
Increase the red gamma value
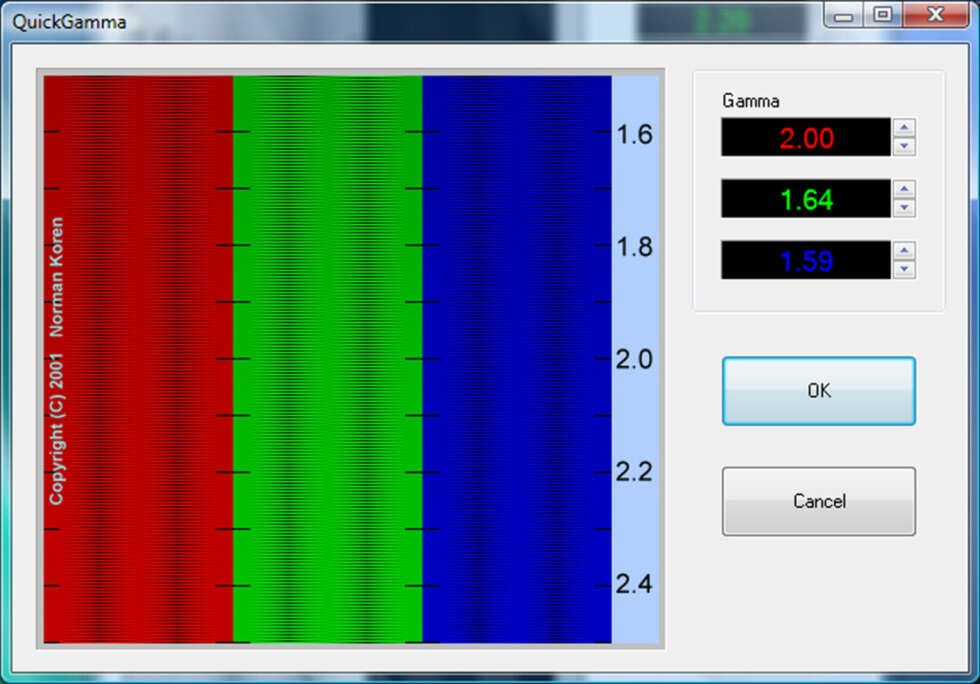[904, 128]
